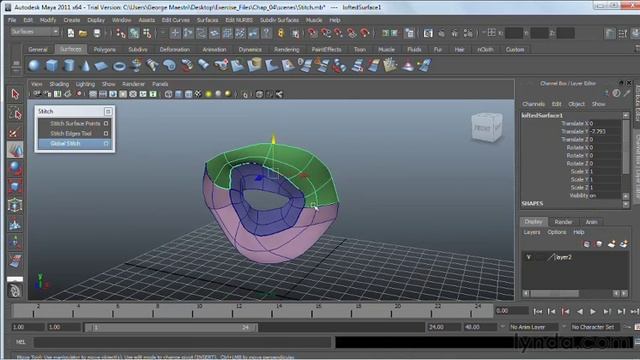Click the range slider bar
This screenshot has width=640, height=360.
[171, 327]
